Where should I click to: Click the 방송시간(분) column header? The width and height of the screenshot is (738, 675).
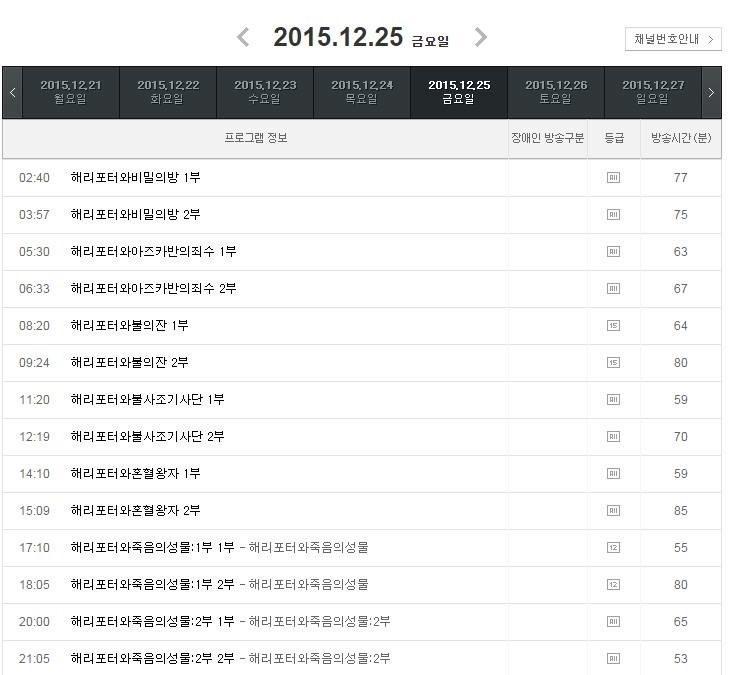point(681,138)
